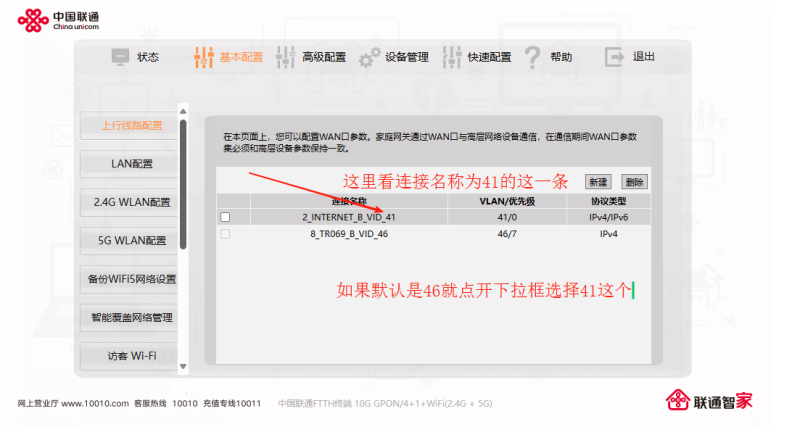Click the 46/7 VLAN value
Screen dimensions: 800x448
pyautogui.click(x=507, y=234)
